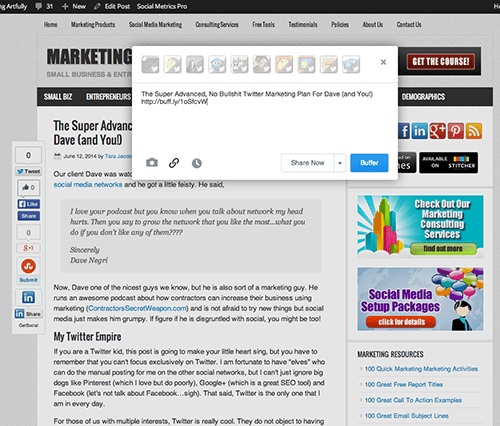This screenshot has height=426, width=500.
Task: Open 100 Quick Marketing Marketing Activities link
Action: [421, 369]
